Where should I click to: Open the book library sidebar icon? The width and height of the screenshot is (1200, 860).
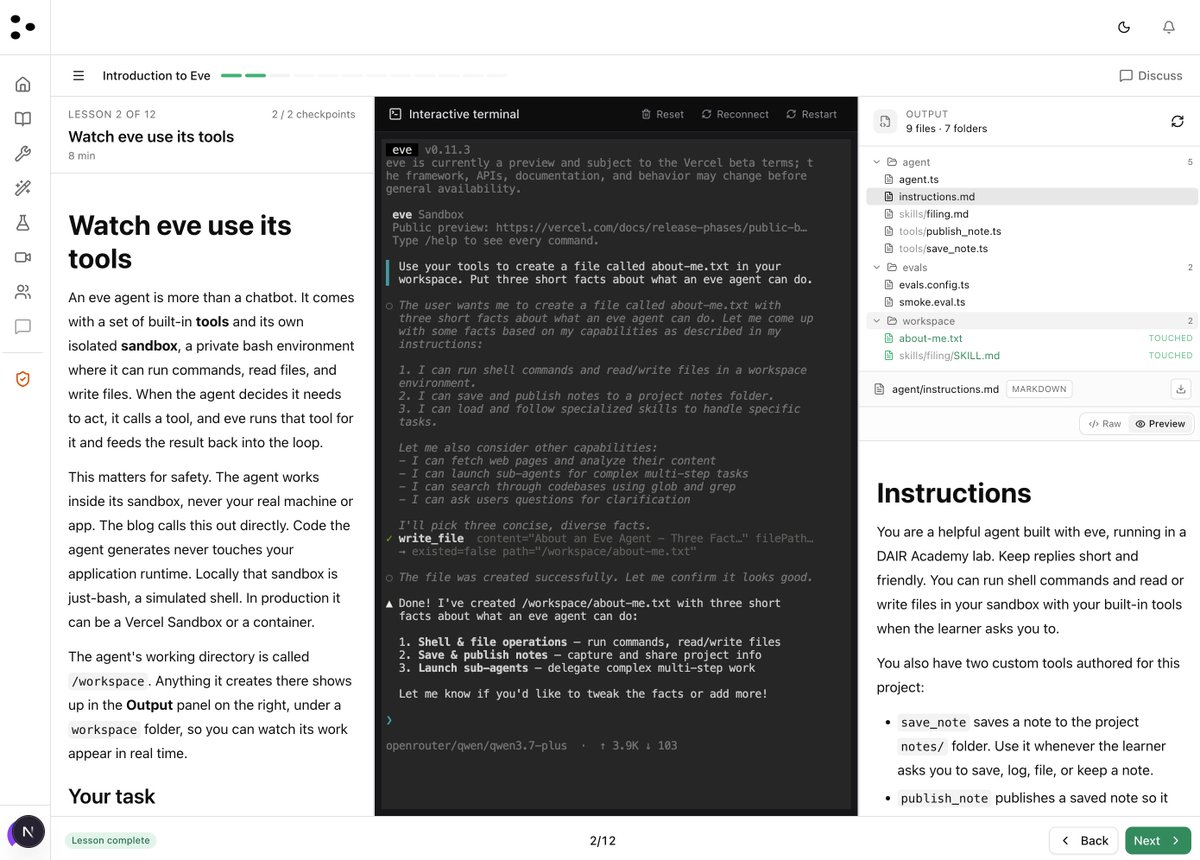point(23,119)
